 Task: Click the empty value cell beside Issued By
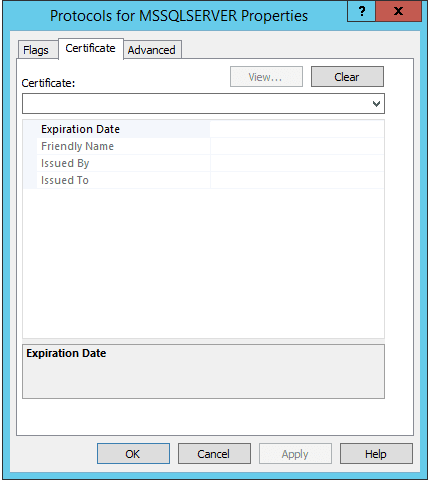[x=297, y=163]
